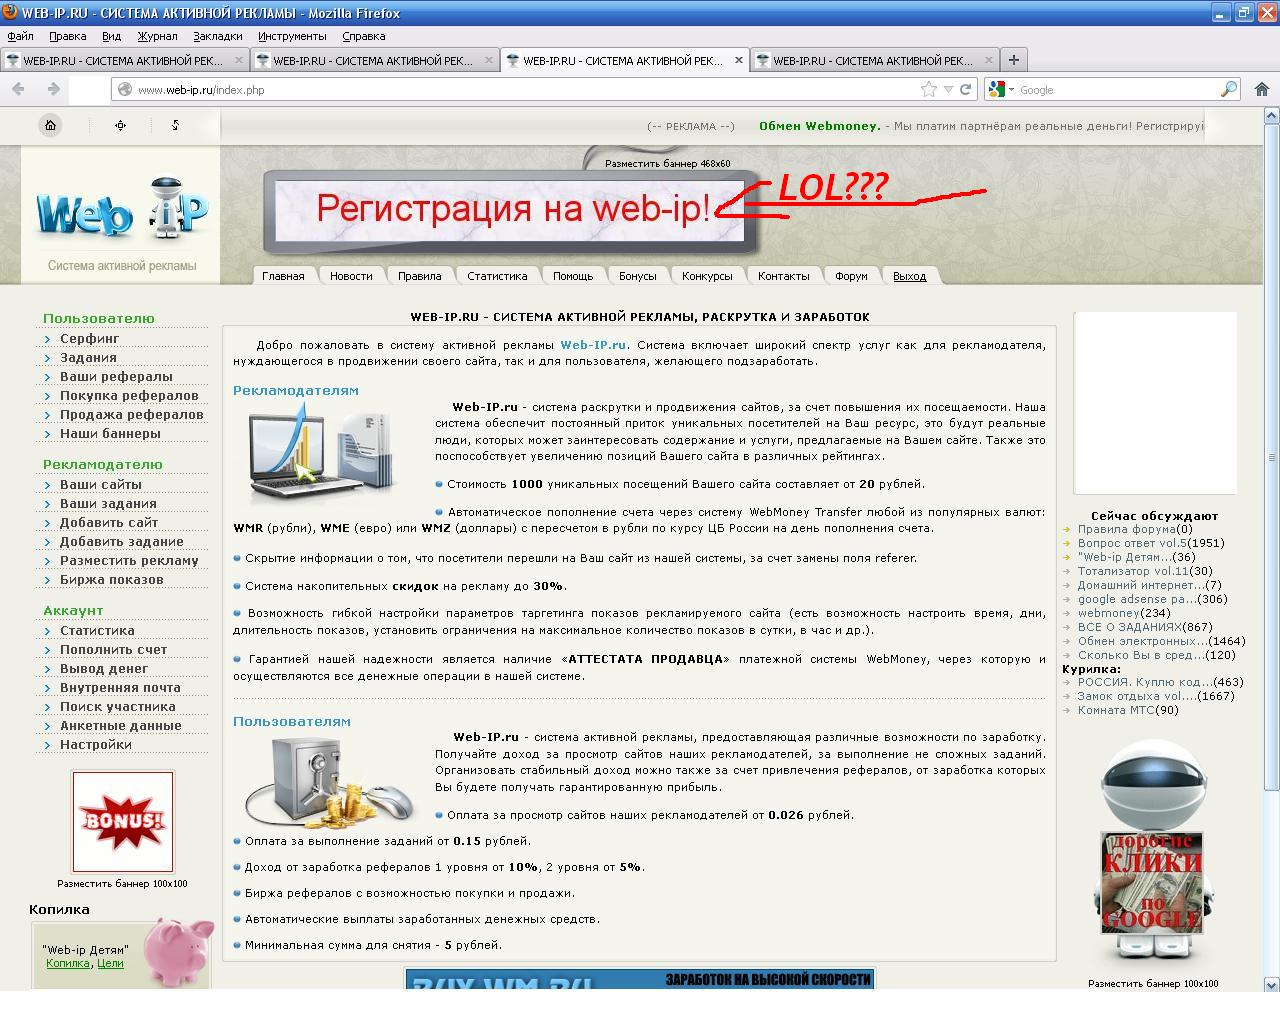The height and width of the screenshot is (1024, 1280).
Task: Open the Главная site tab
Action: [x=283, y=276]
